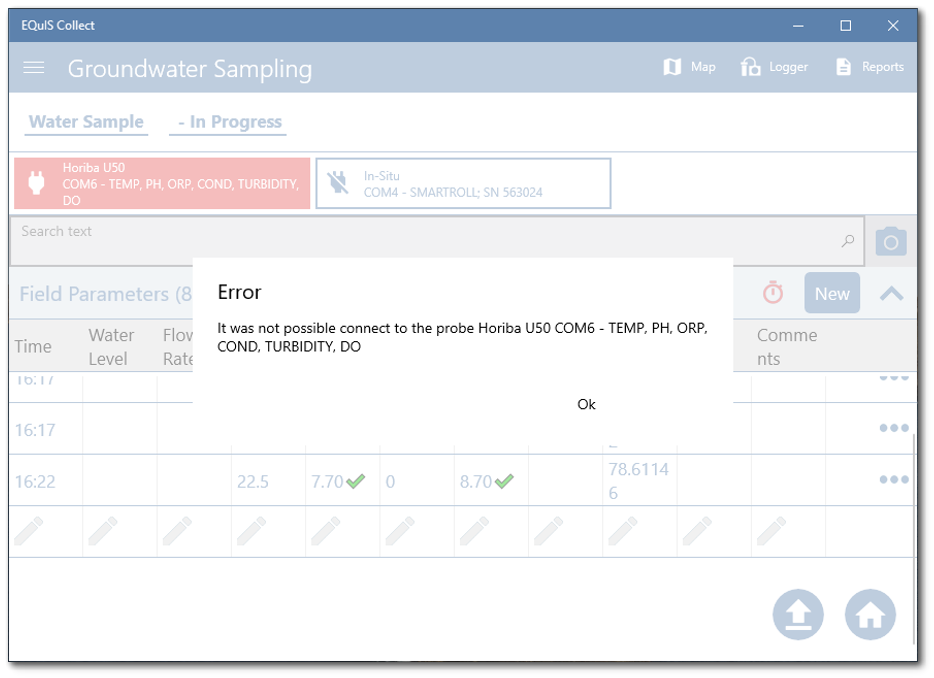Screen dimensions: 934x678
Task: Dismiss the error dialog with Ok
Action: pos(586,405)
